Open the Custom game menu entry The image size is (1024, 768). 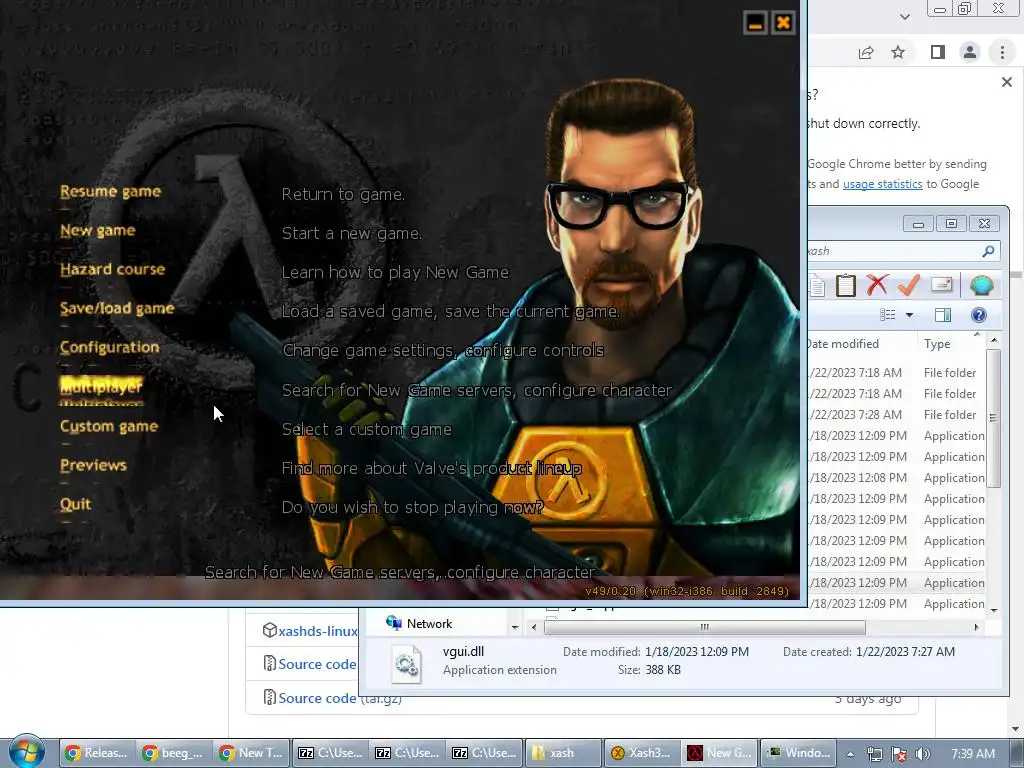click(x=109, y=426)
